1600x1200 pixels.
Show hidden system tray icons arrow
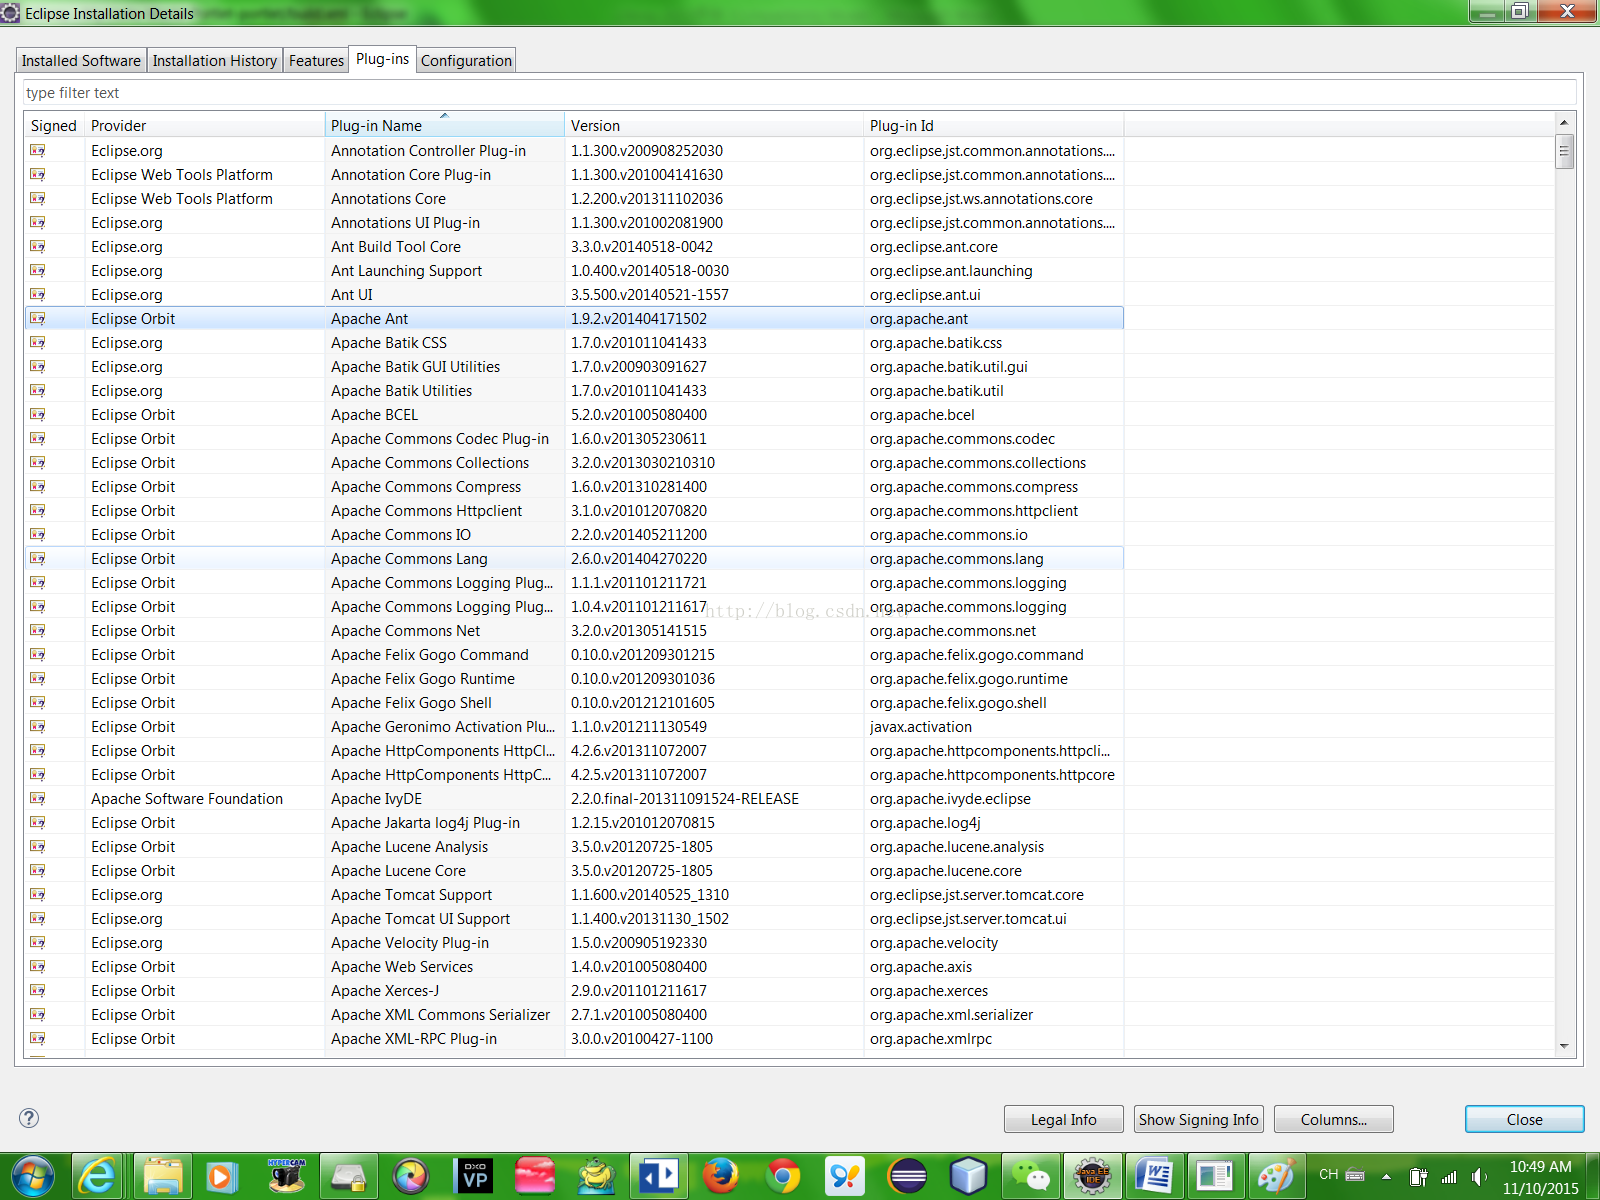1387,1176
